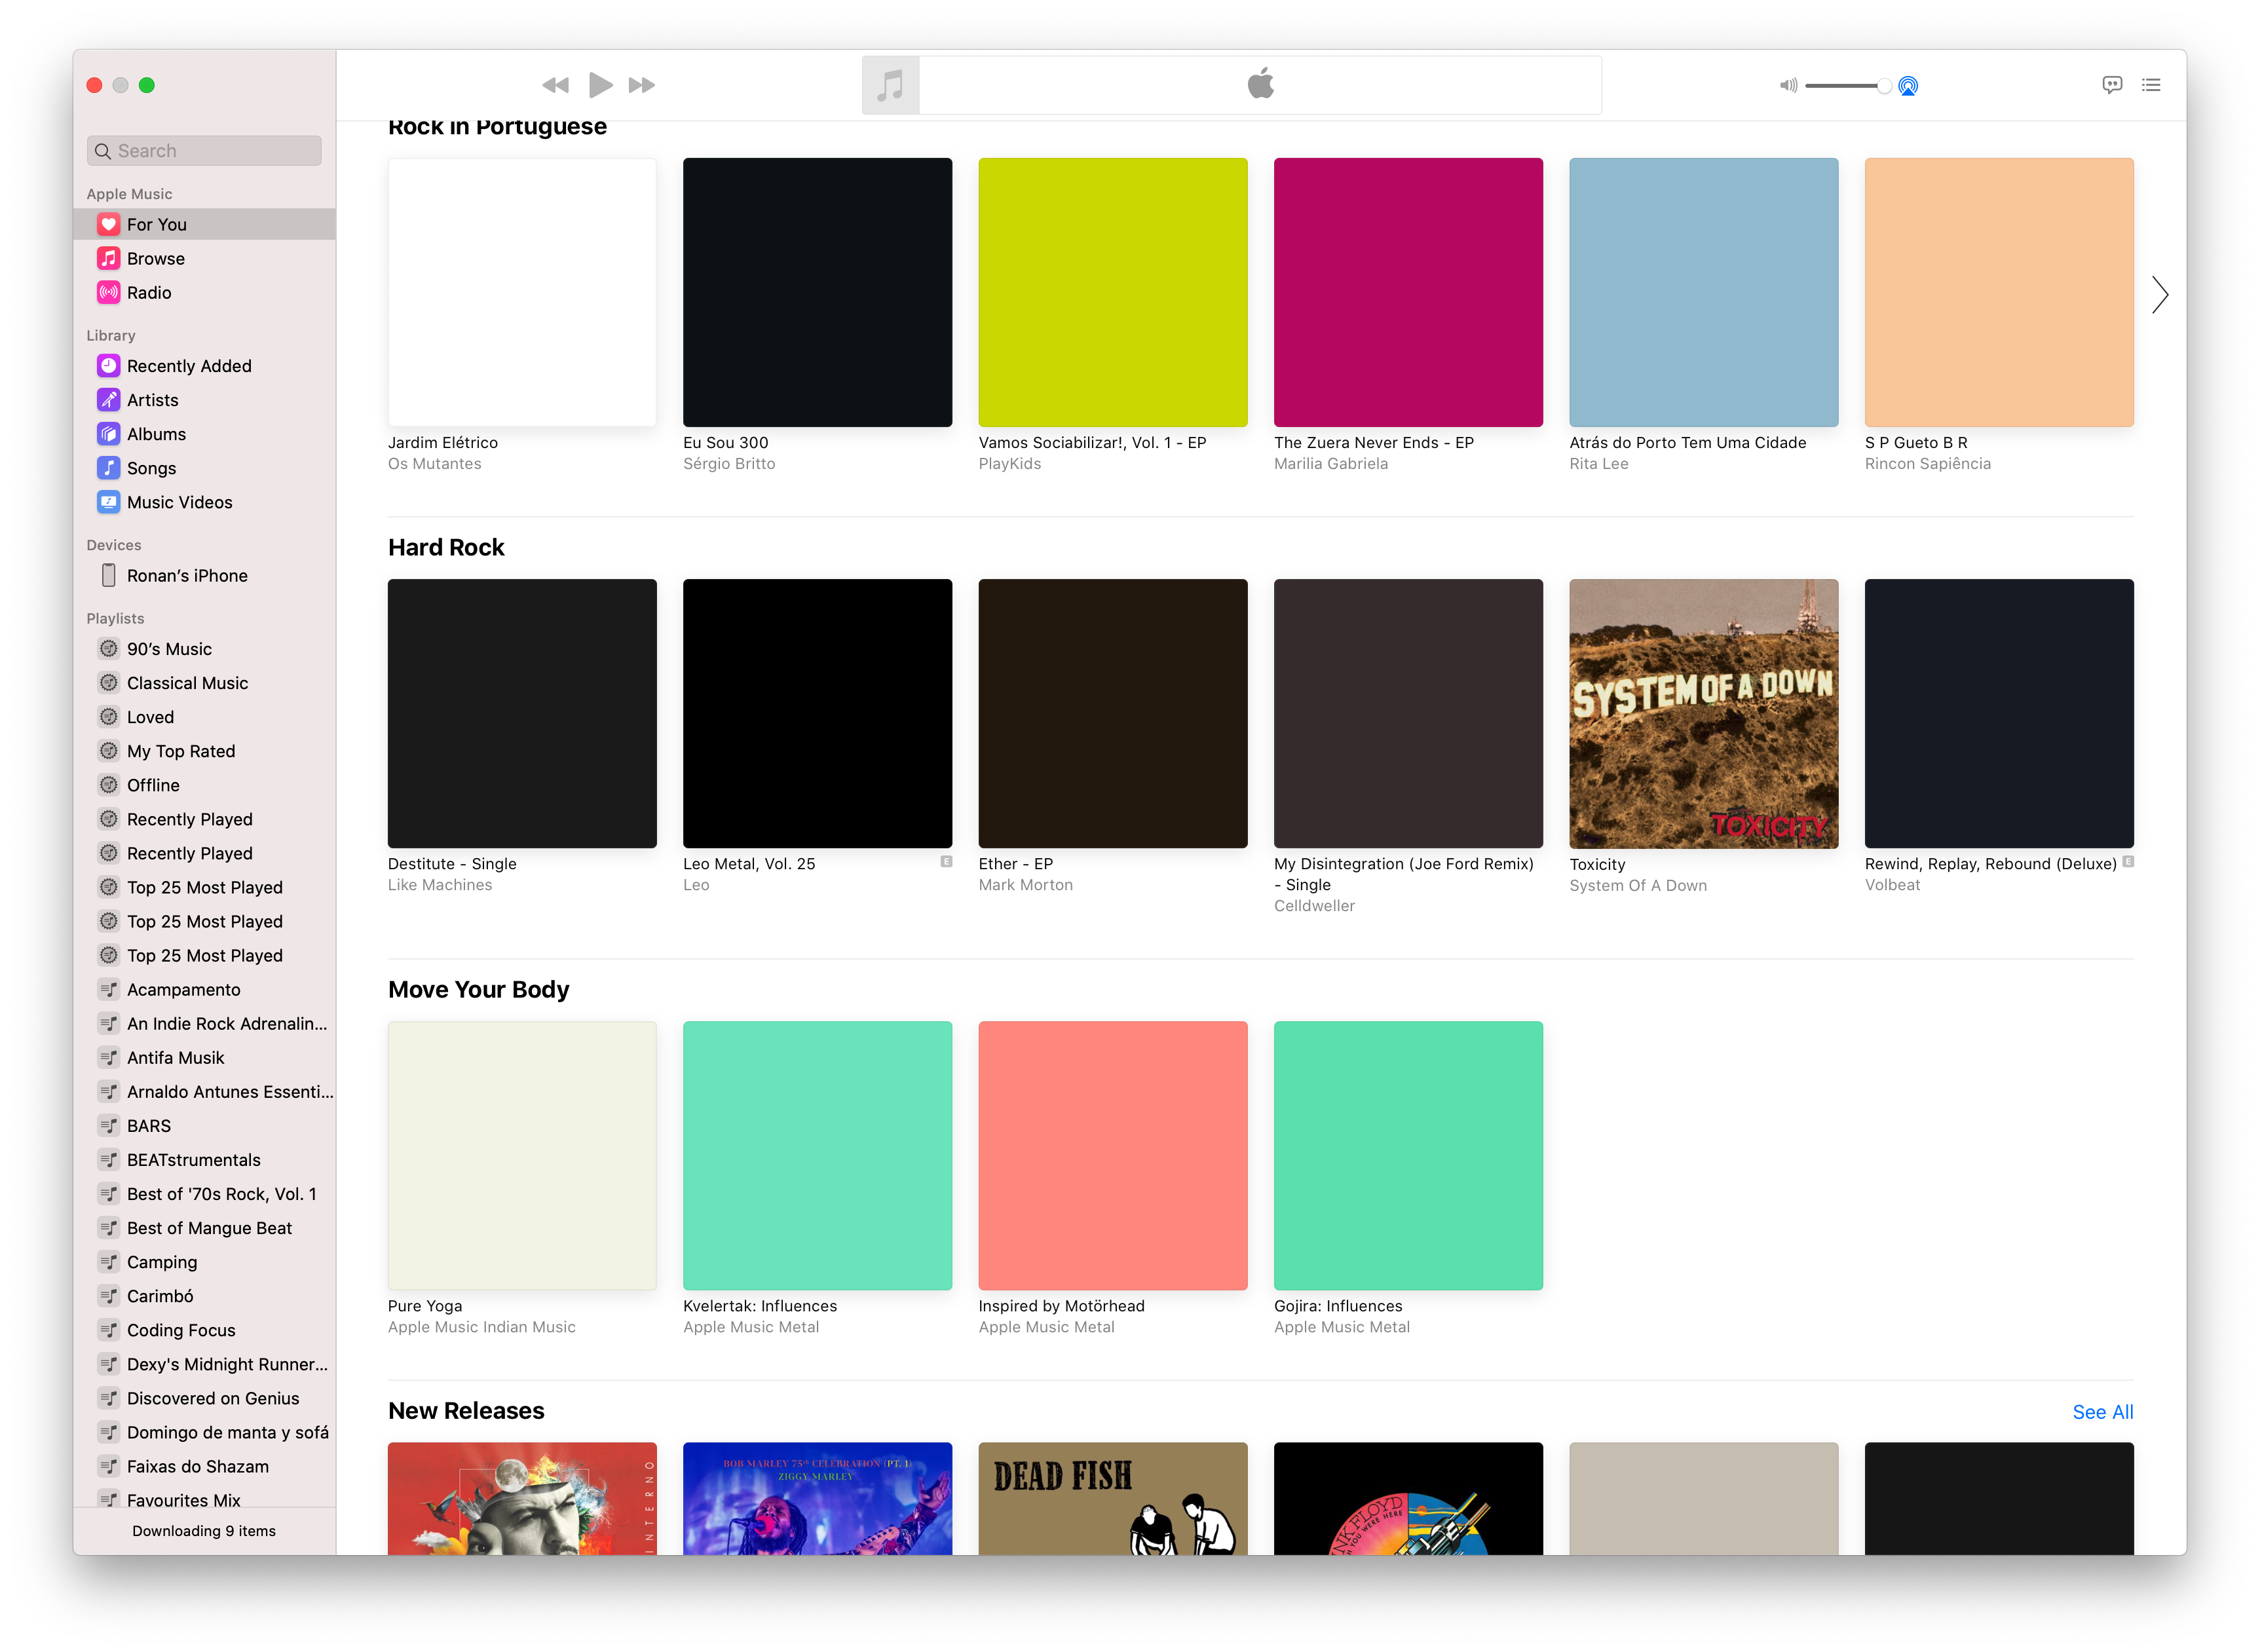Click the rewind previous track icon
Screen dimensions: 2260x1652
[555, 85]
